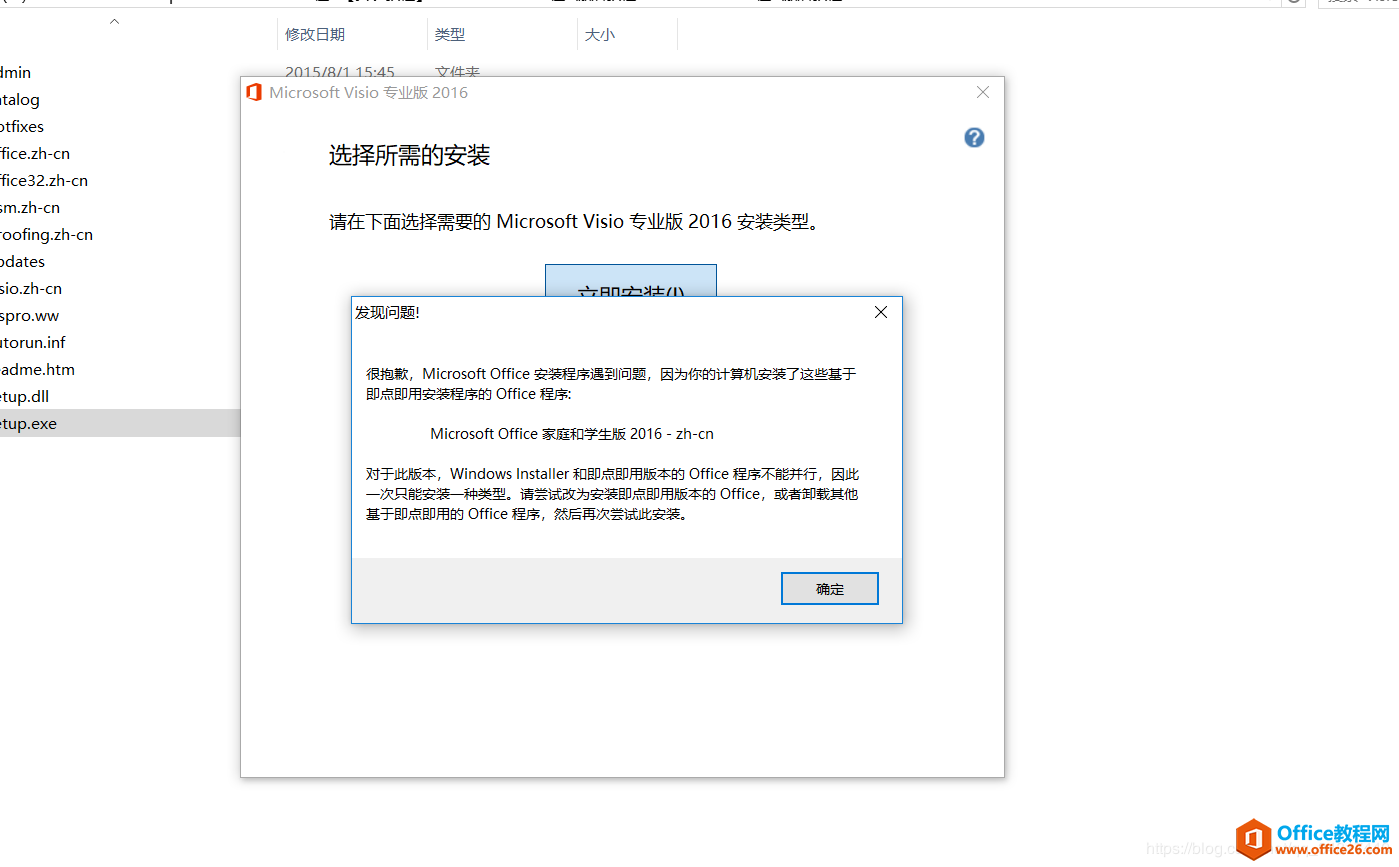Click the 立即安装 install now button
The height and width of the screenshot is (867, 1399).
coord(631,281)
